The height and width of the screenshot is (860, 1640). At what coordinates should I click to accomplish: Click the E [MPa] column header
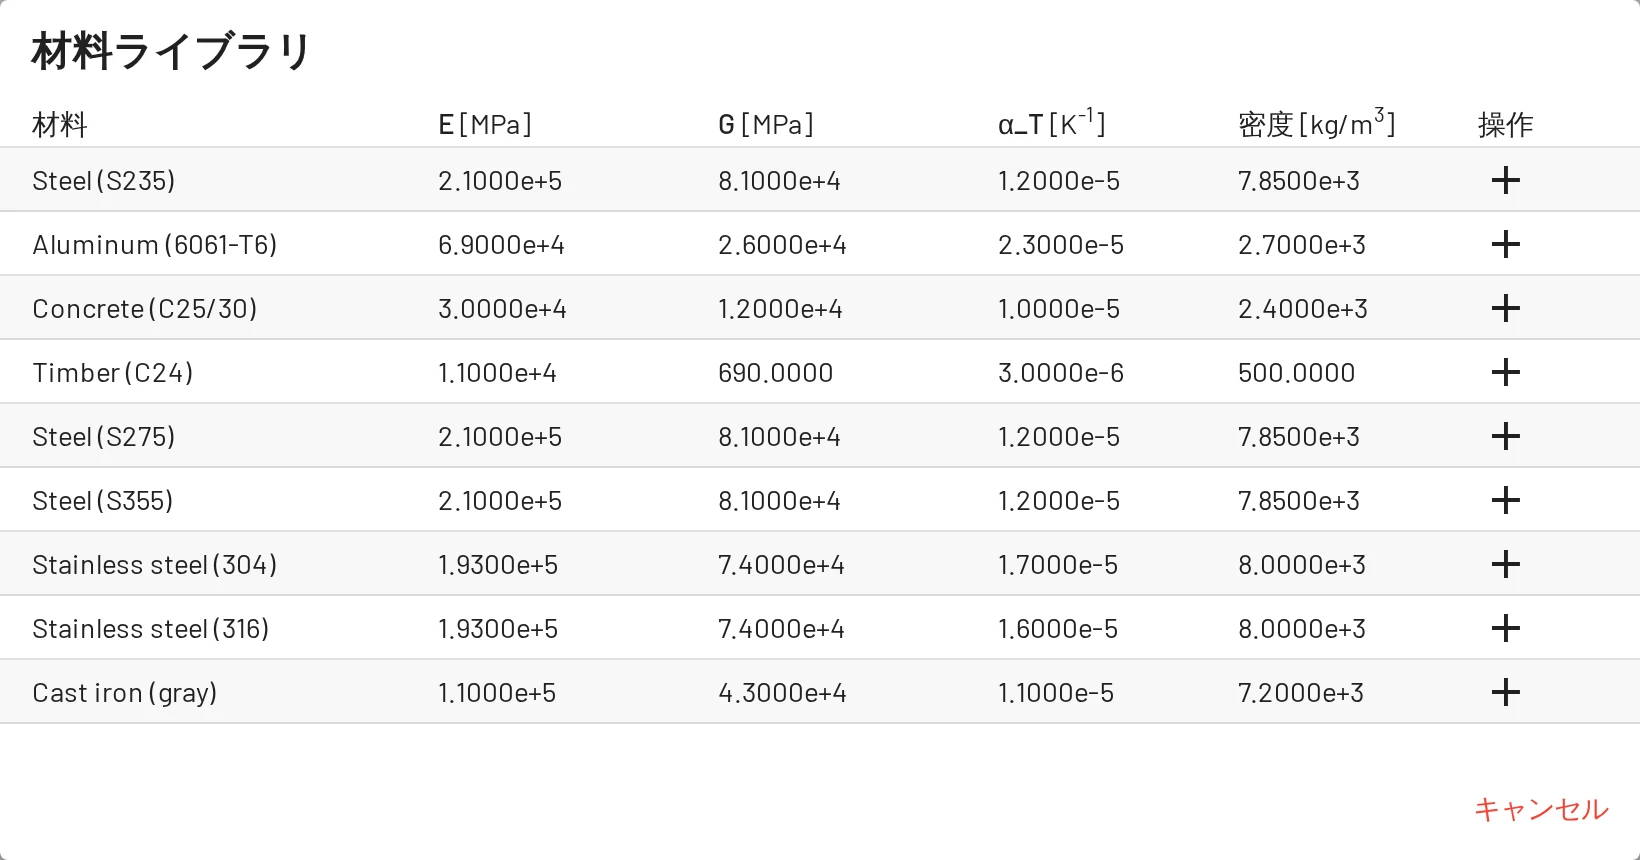[x=485, y=125]
